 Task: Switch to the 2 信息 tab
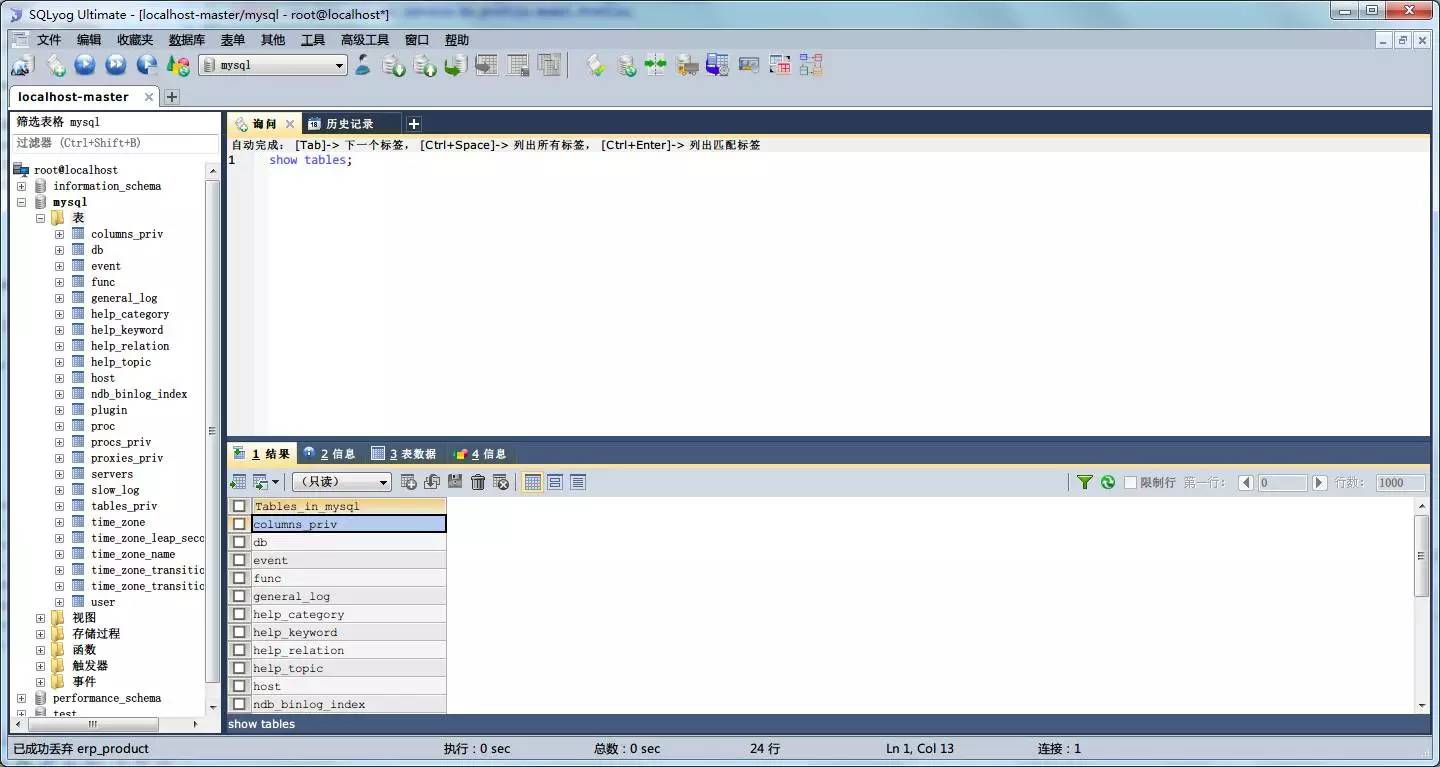coord(329,454)
